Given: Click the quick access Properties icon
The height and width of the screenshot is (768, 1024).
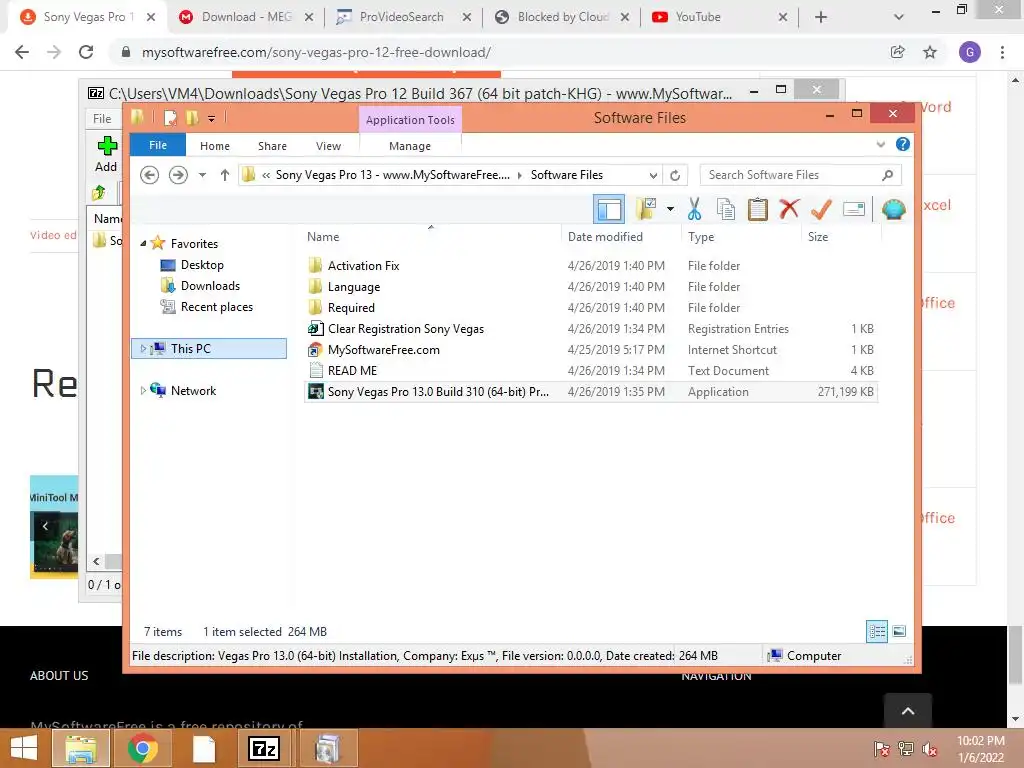Looking at the screenshot, I should tap(170, 118).
